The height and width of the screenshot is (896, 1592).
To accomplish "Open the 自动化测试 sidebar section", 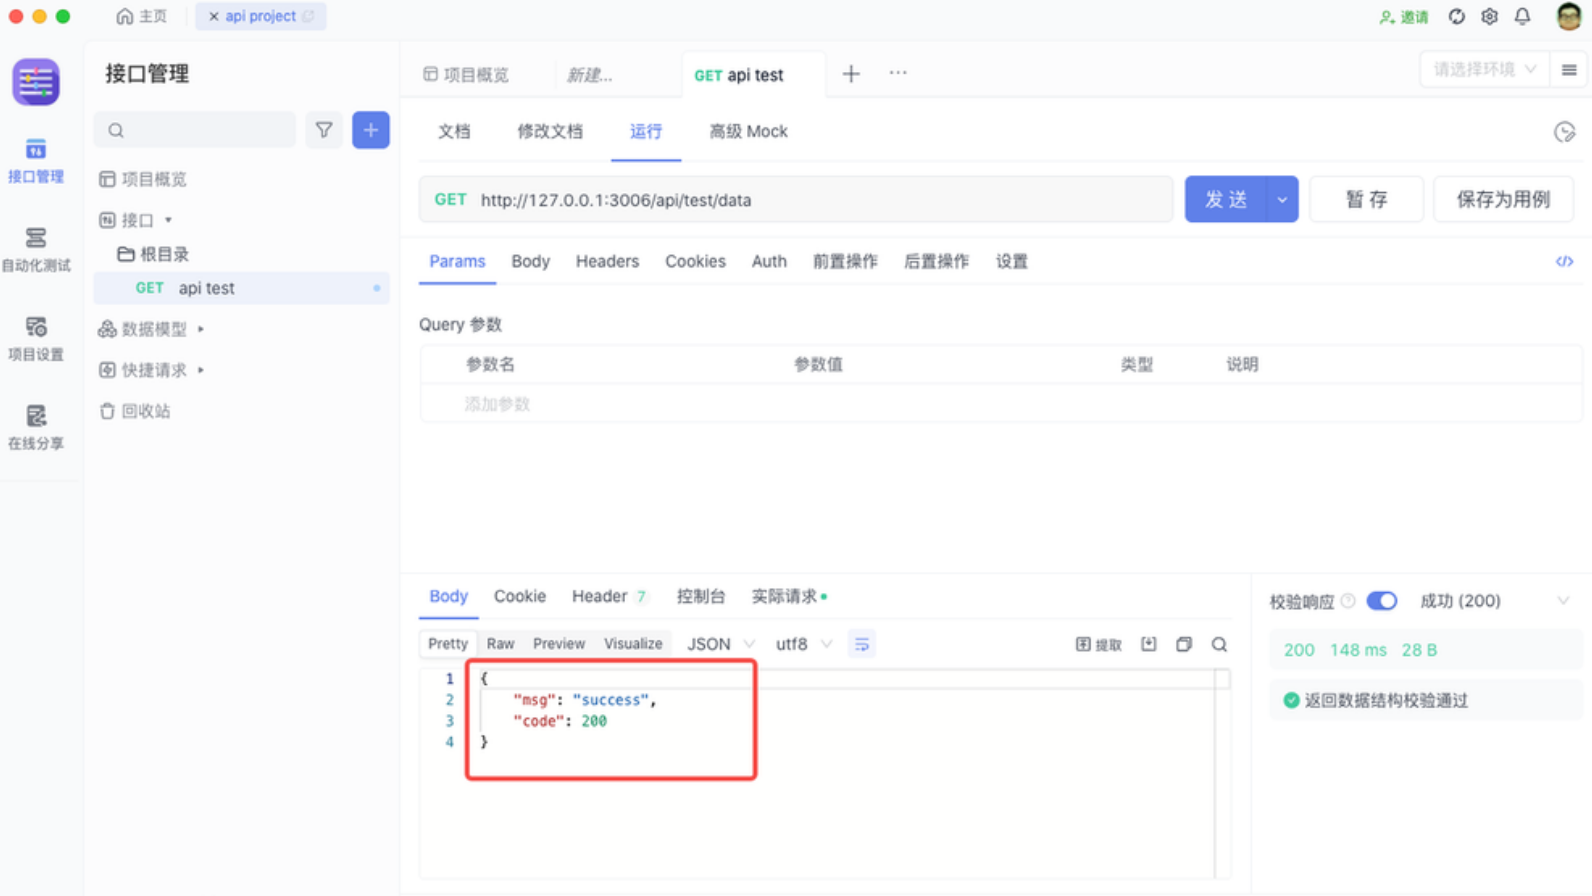I will coord(36,250).
